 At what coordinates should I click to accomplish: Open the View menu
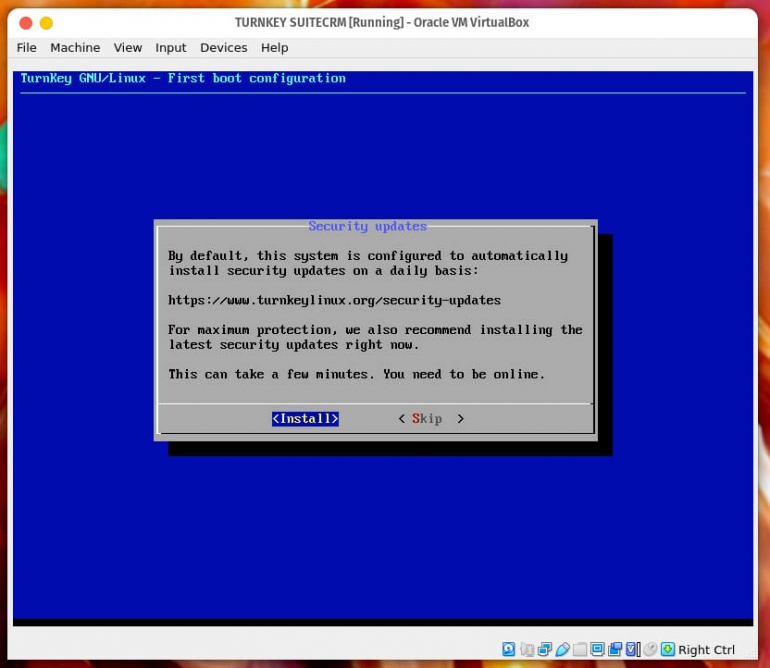click(x=128, y=48)
